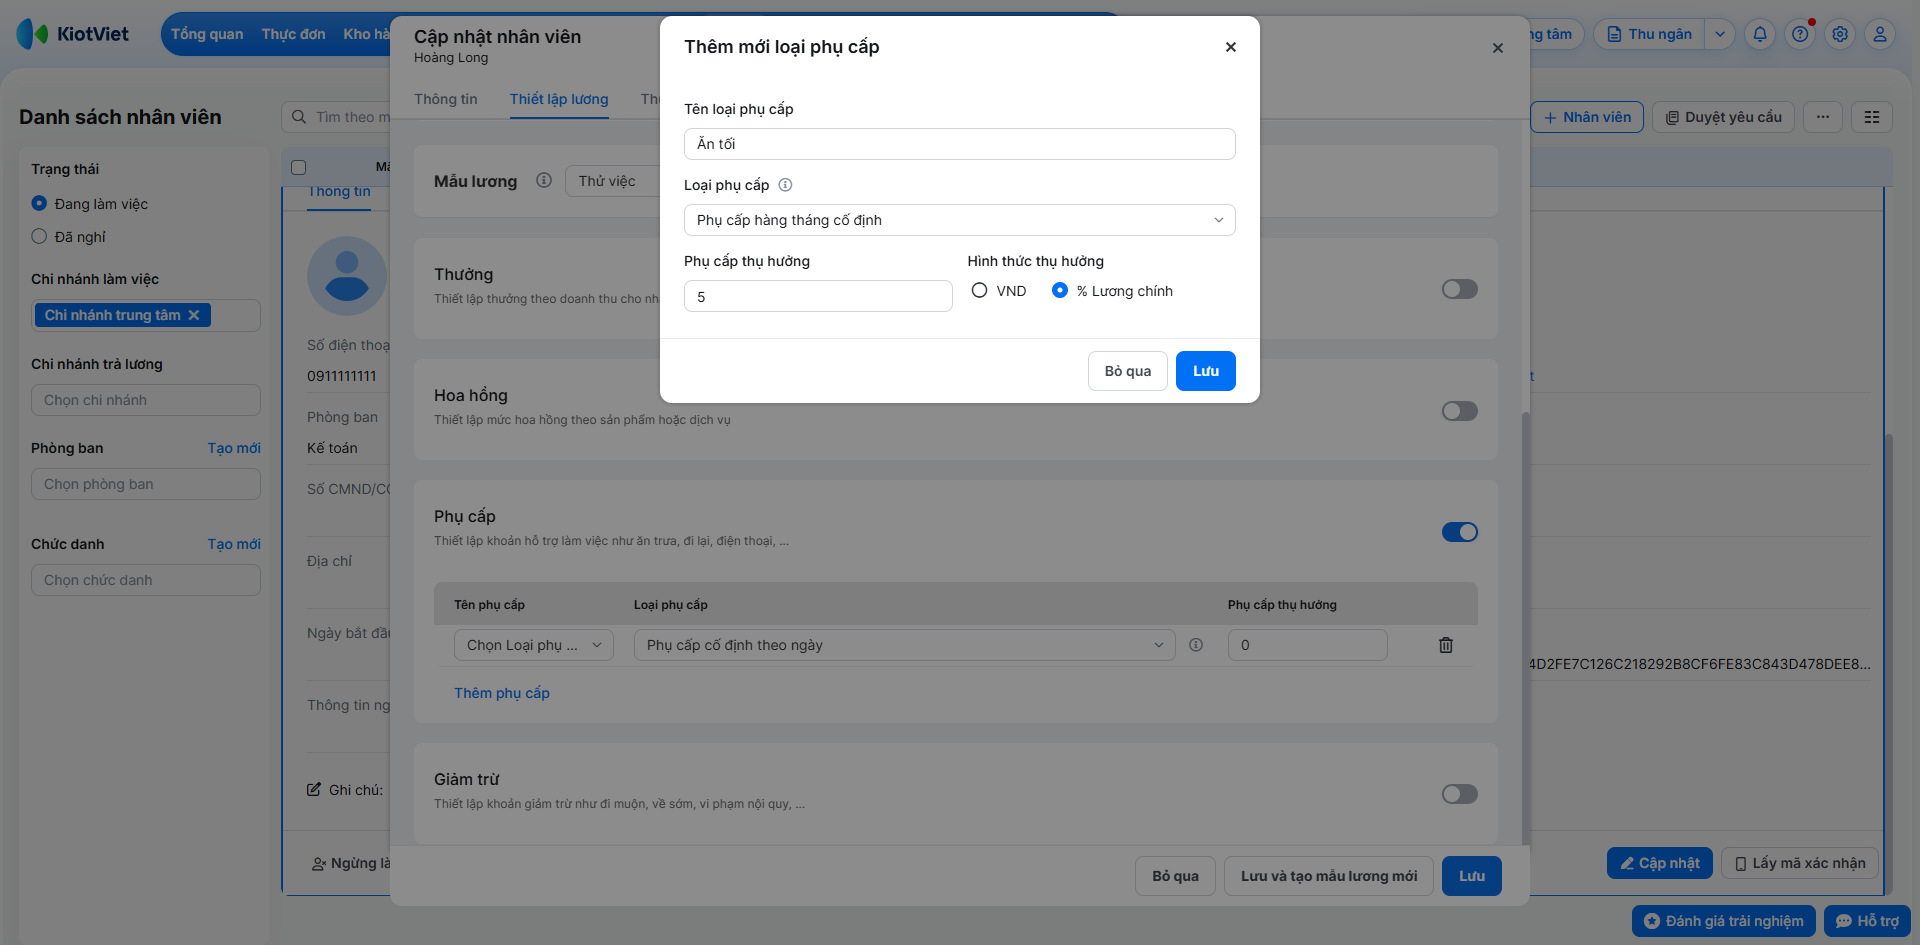This screenshot has width=1920, height=945.
Task: Open the user account avatar icon
Action: (1880, 34)
